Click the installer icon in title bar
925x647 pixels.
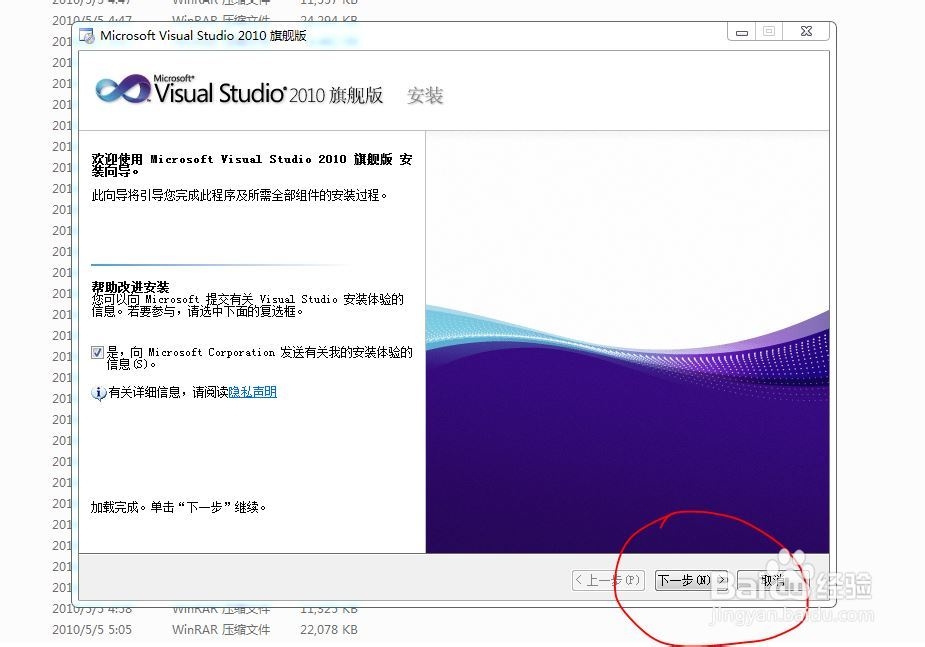(87, 36)
